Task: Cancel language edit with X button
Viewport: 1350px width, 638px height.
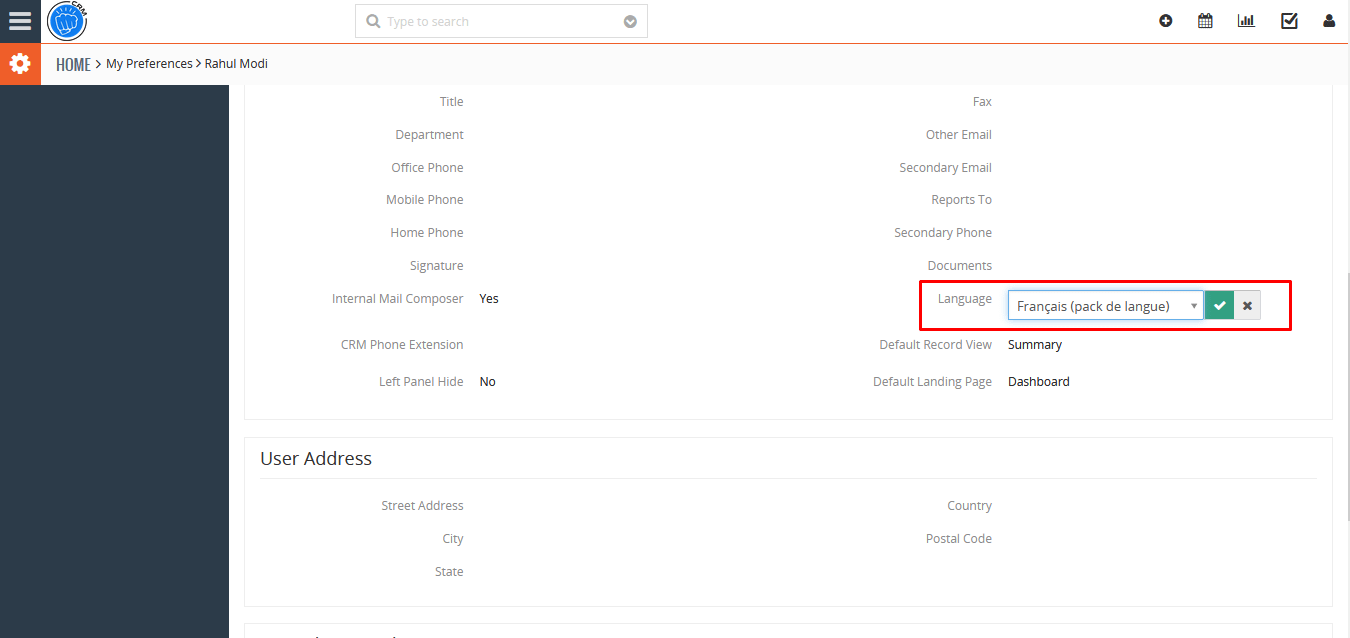Action: click(1246, 305)
